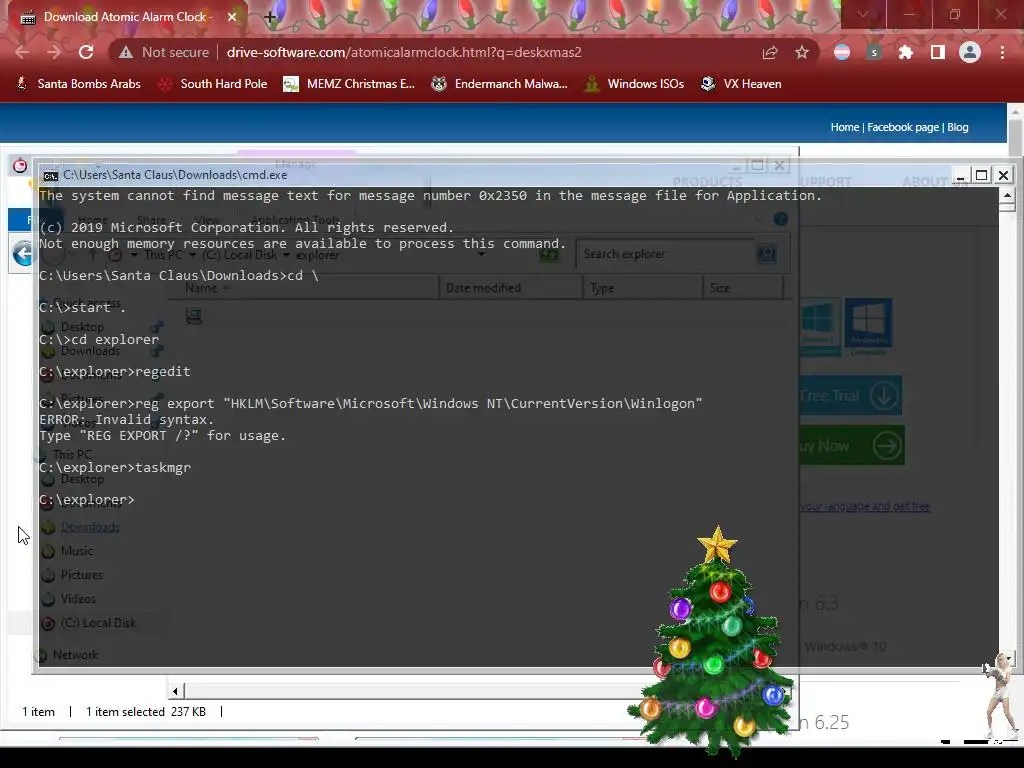Bookmark this page with the star
This screenshot has width=1024, height=768.
(x=802, y=52)
